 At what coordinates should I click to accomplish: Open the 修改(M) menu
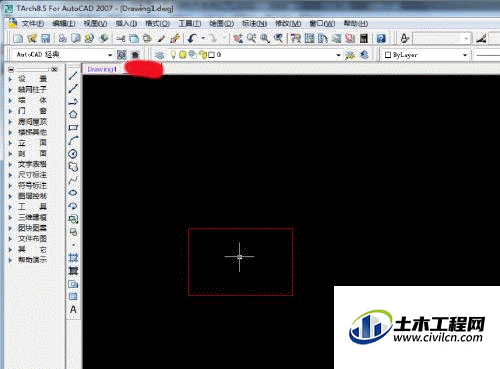(x=288, y=24)
